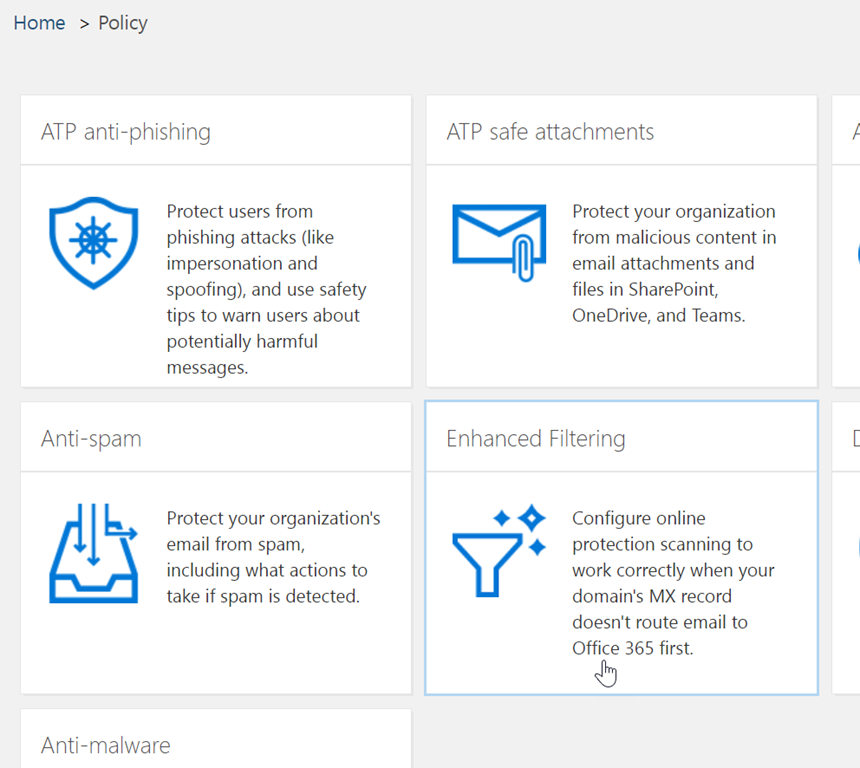860x768 pixels.
Task: Click the Enhanced Filtering funnel icon
Action: 499,551
